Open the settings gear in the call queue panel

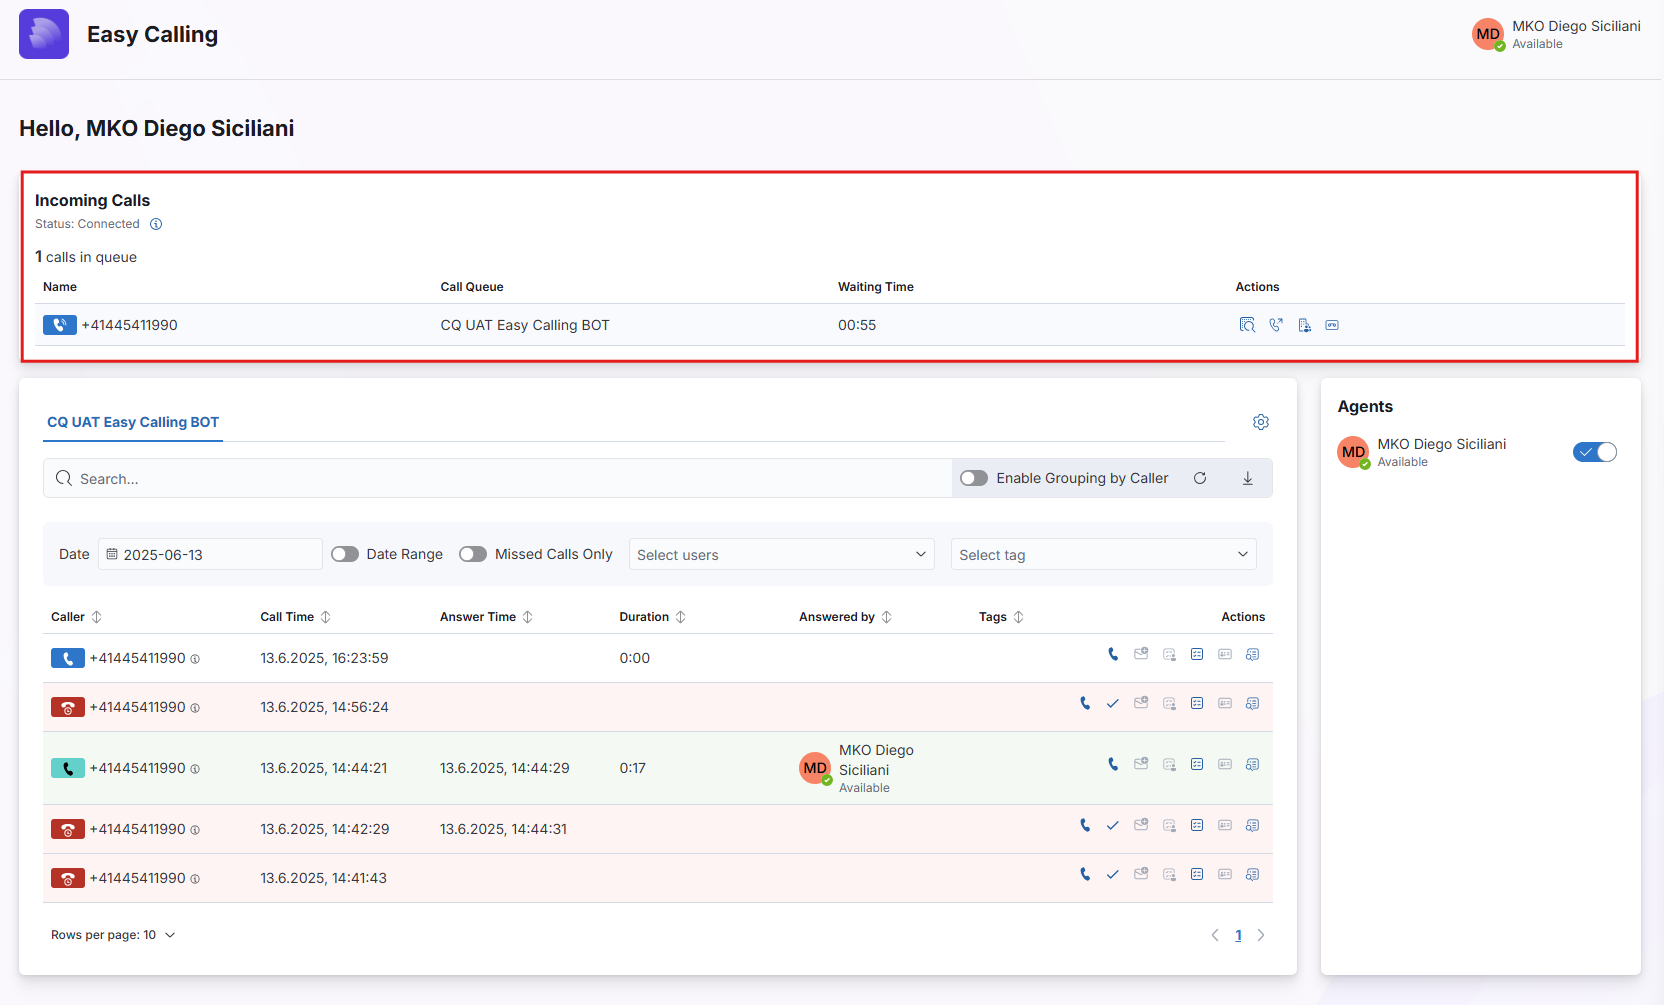[x=1260, y=421]
